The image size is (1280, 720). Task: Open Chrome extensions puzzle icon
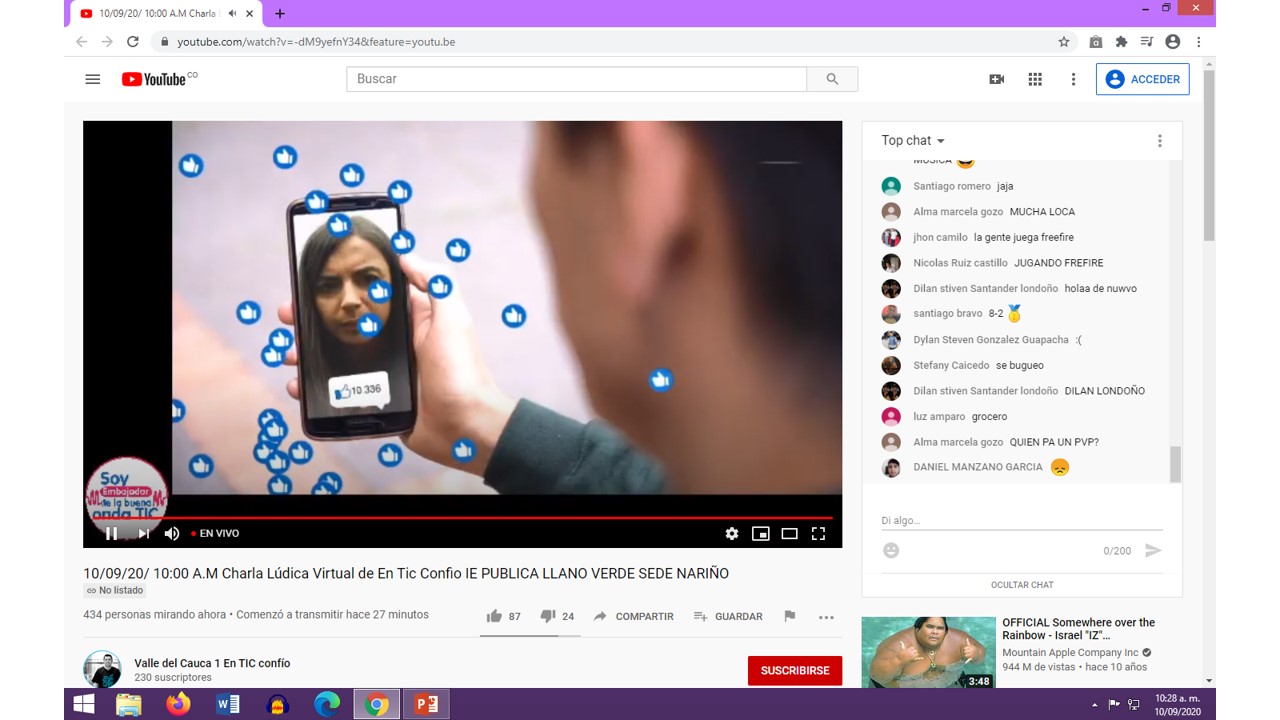tap(1121, 42)
